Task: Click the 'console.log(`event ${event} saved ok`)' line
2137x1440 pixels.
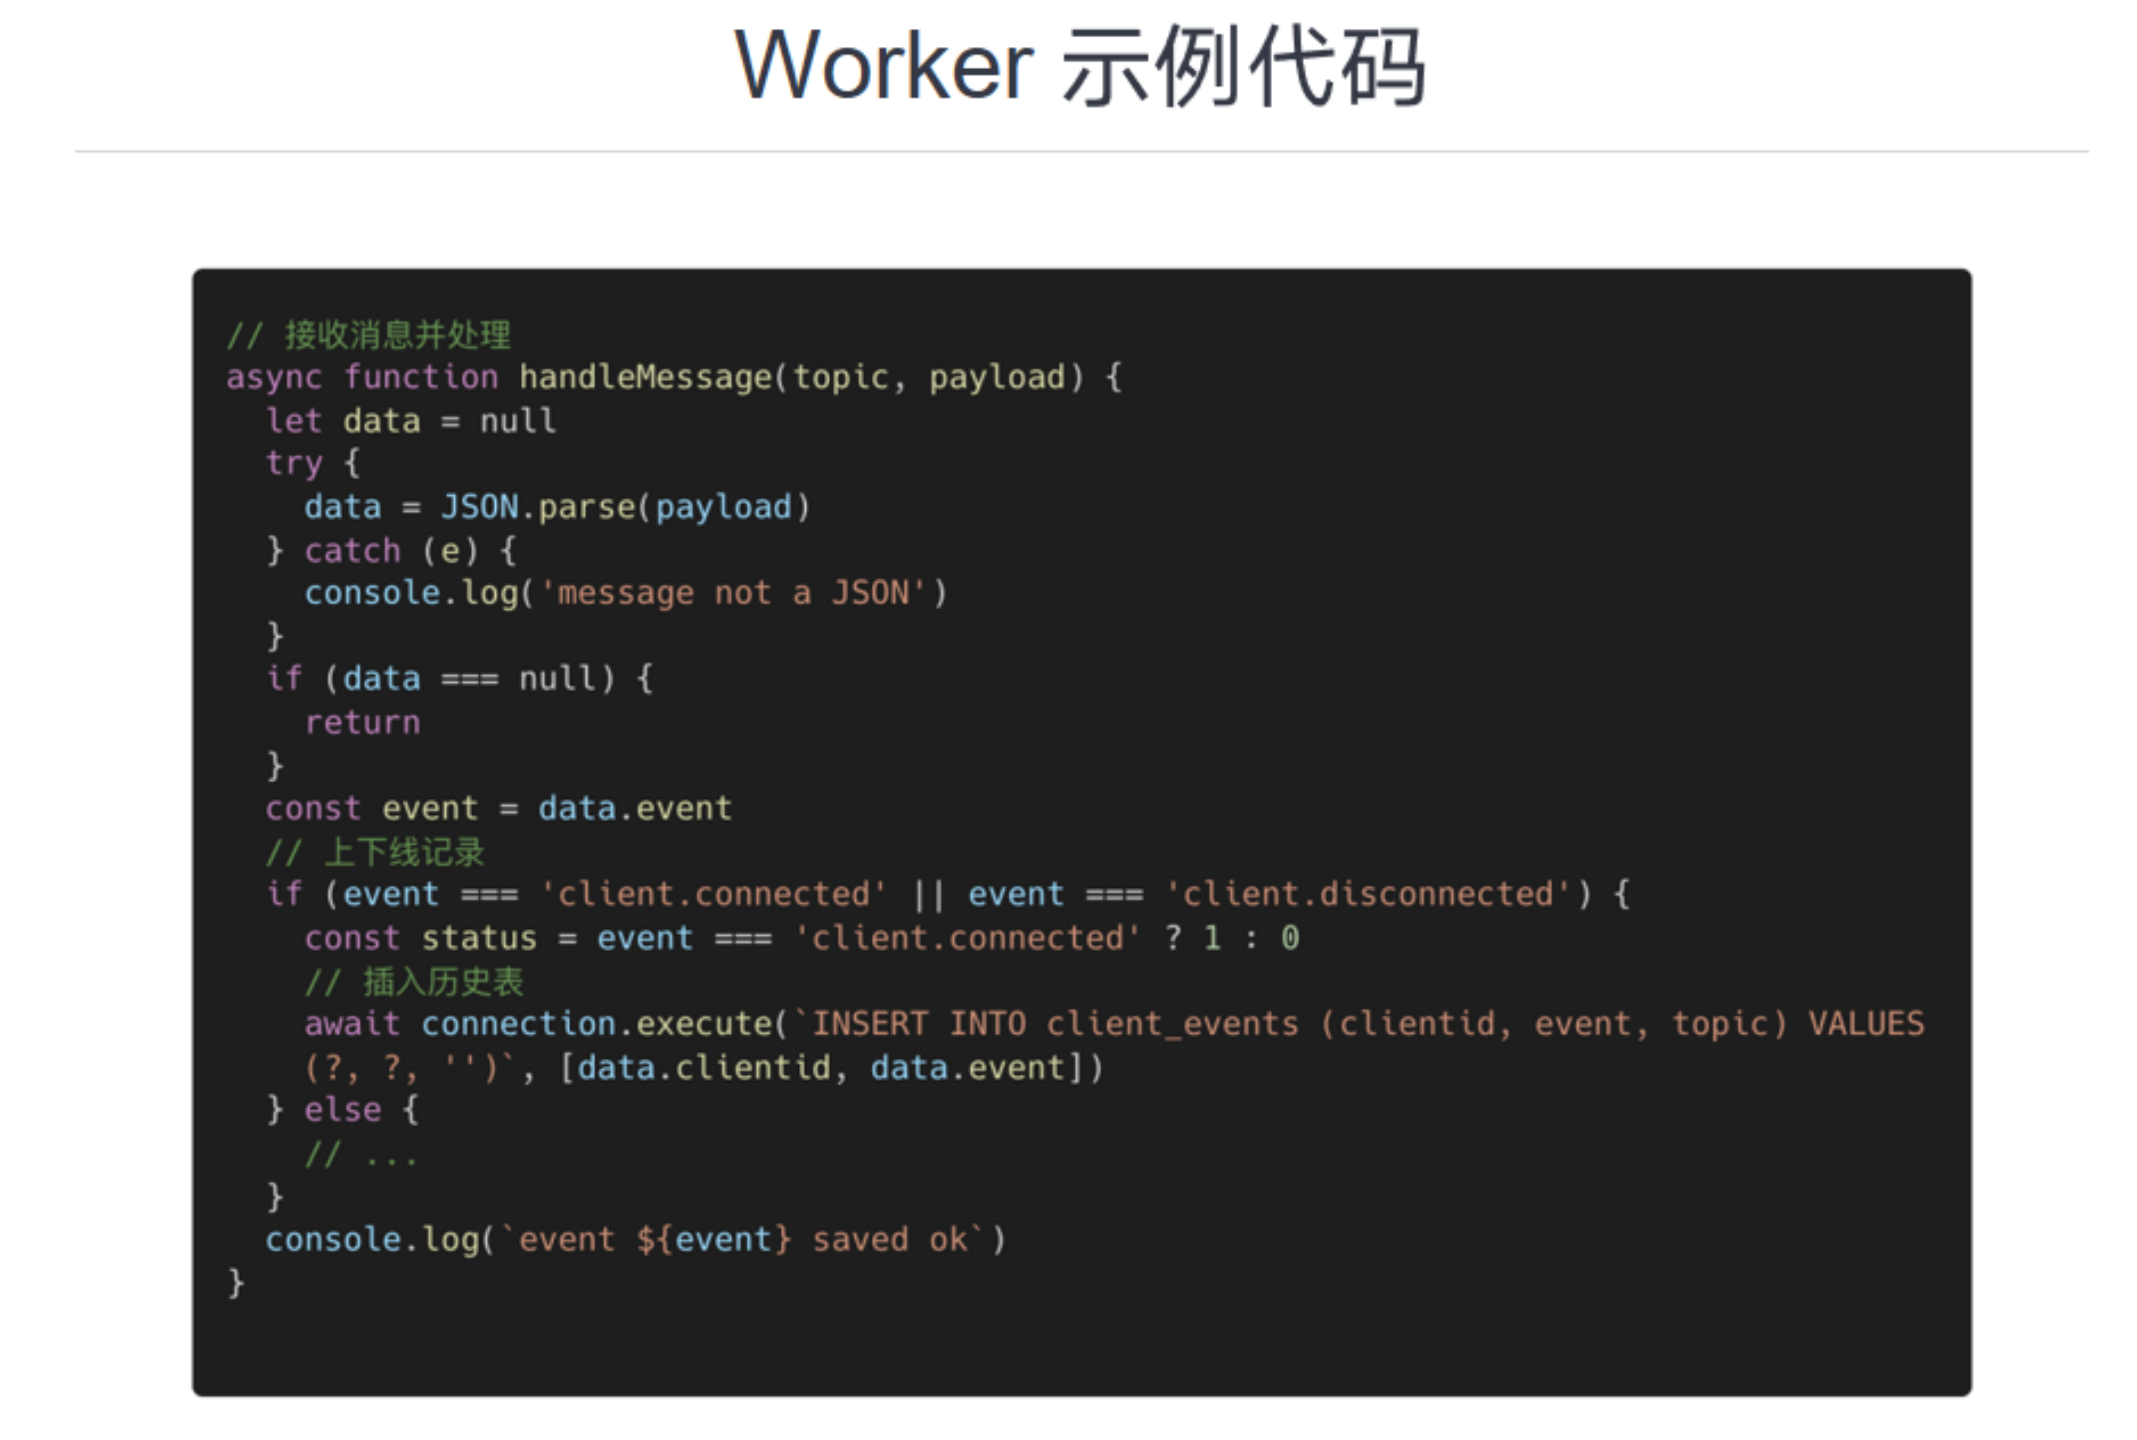Action: pos(636,1240)
